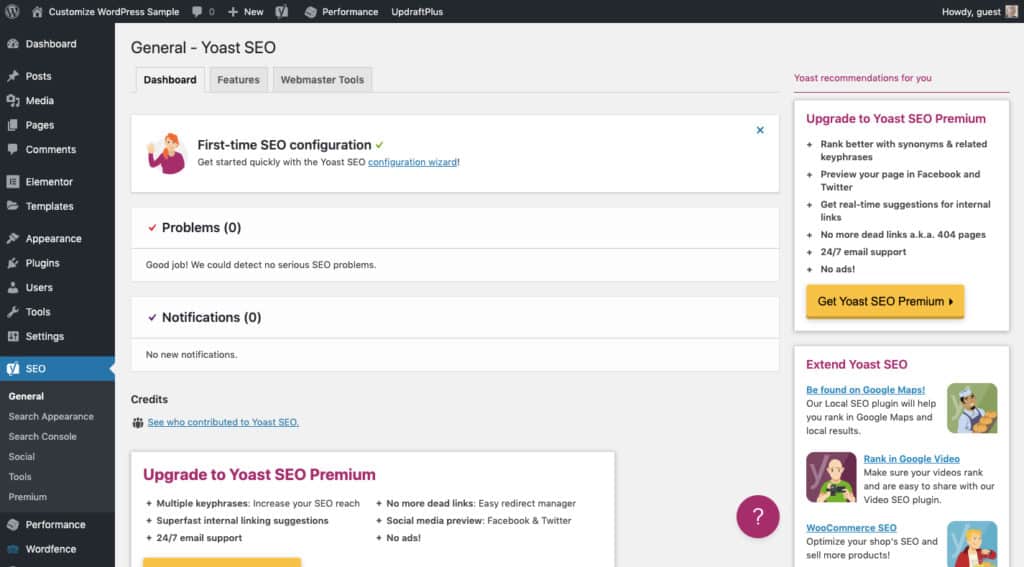Go to Dashboard in the sidebar
This screenshot has width=1024, height=567.
pyautogui.click(x=57, y=44)
